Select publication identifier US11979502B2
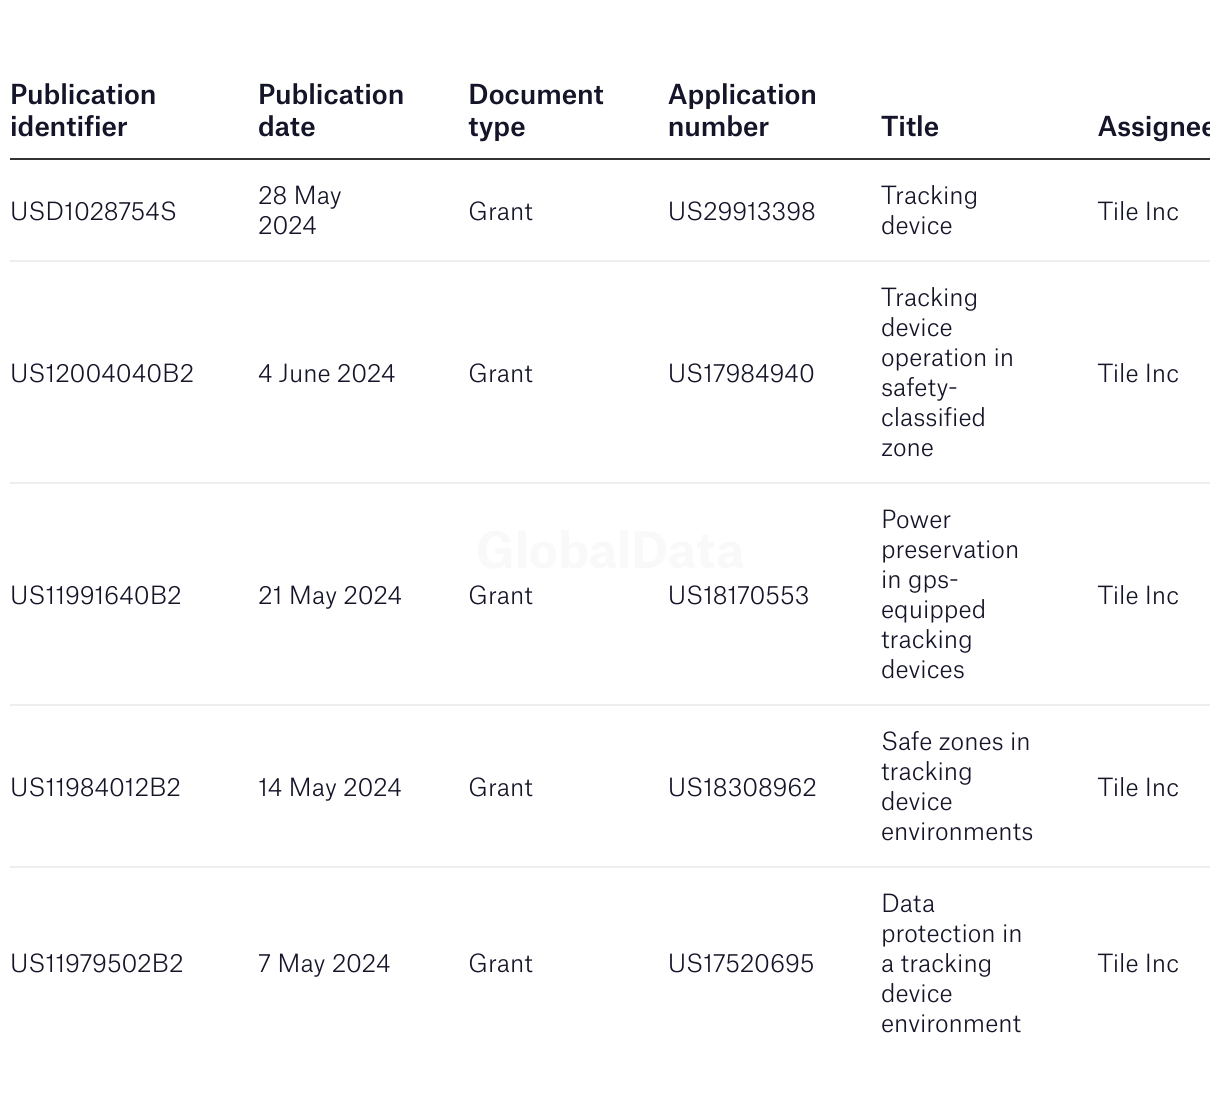Screen dimensions: 1220x1100 tap(97, 964)
